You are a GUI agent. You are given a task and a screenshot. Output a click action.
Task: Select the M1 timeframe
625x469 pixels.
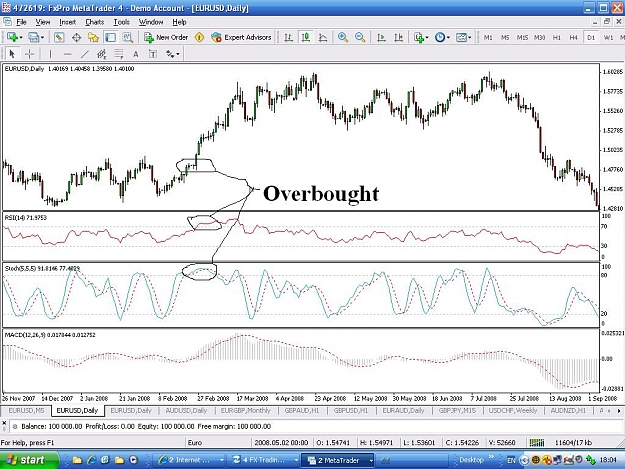point(488,37)
